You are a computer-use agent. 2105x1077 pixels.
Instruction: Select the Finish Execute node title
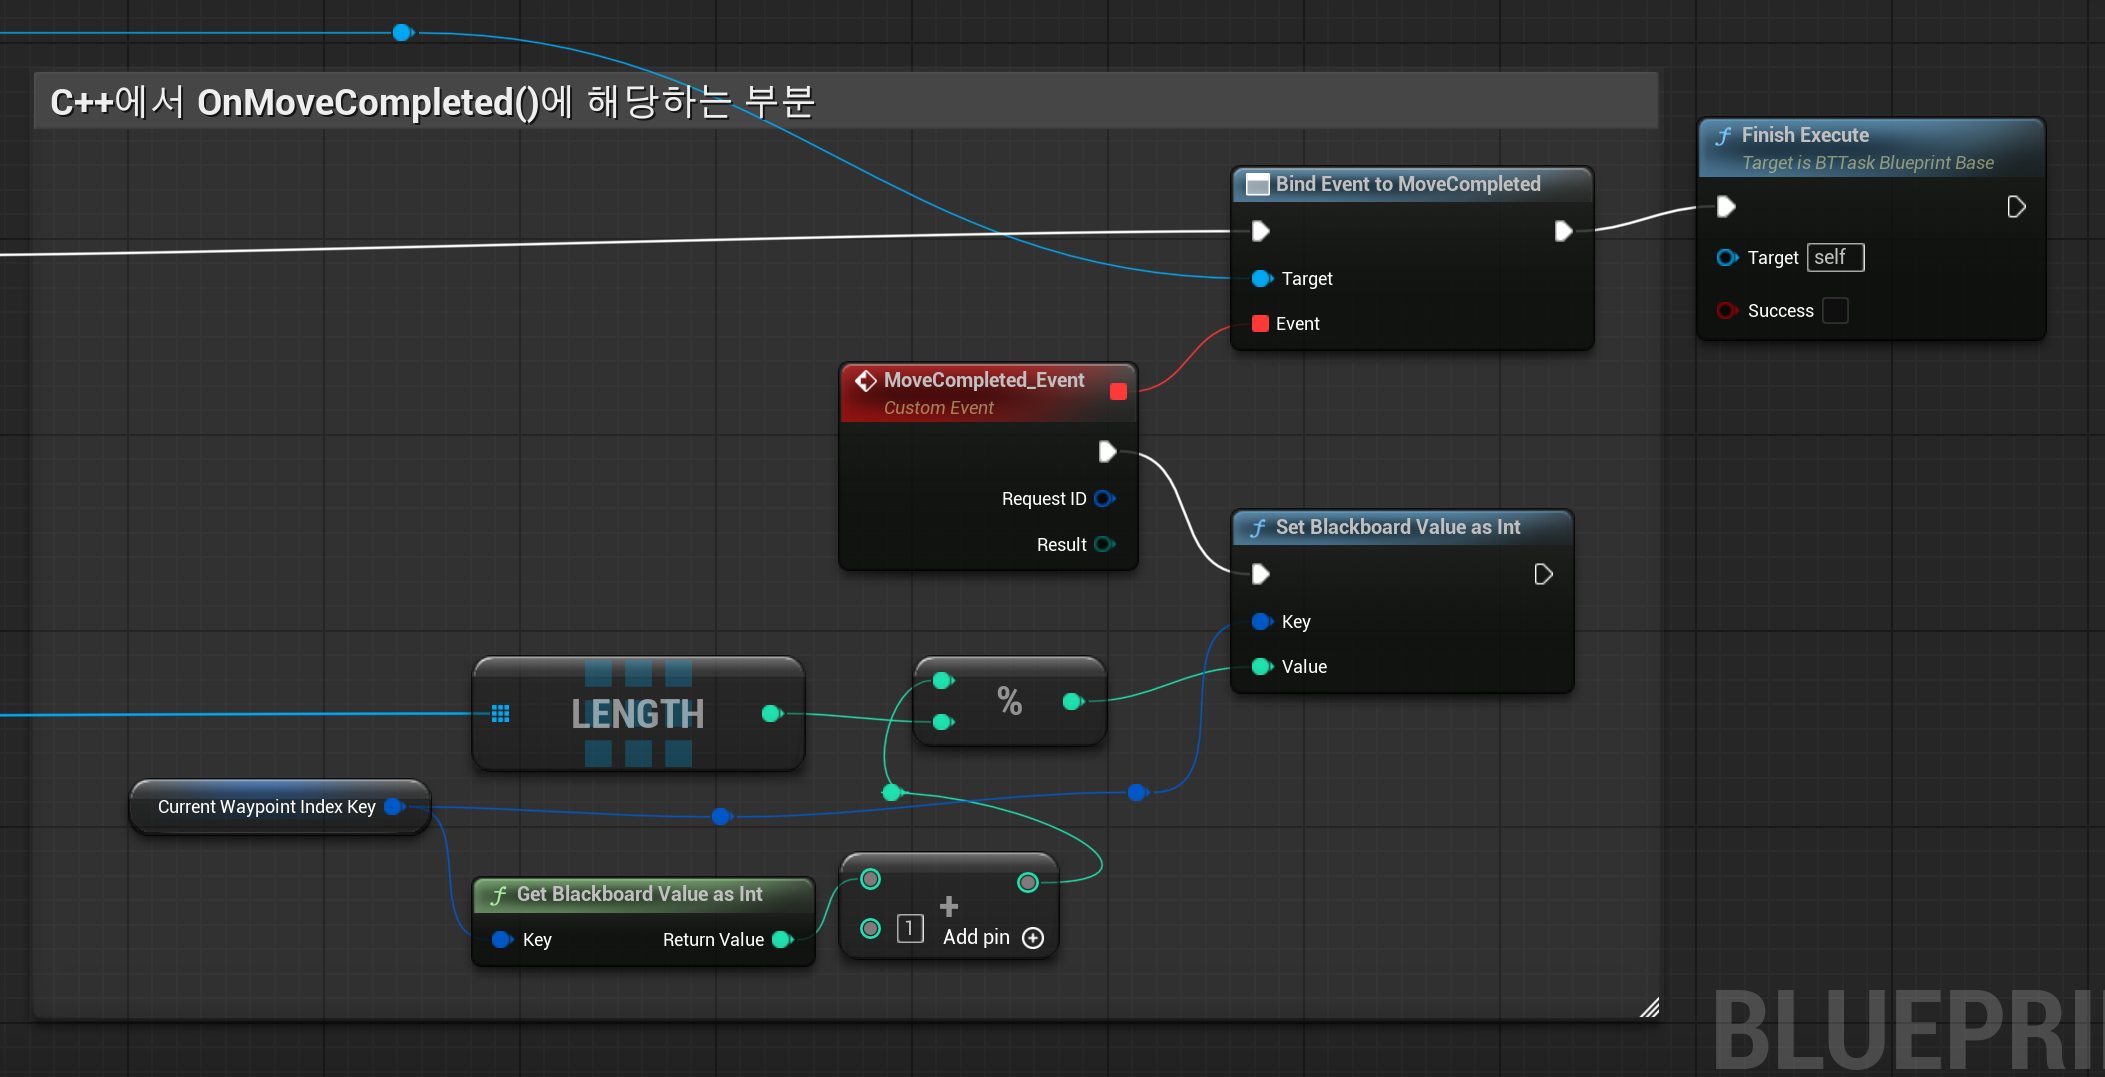pos(1804,135)
